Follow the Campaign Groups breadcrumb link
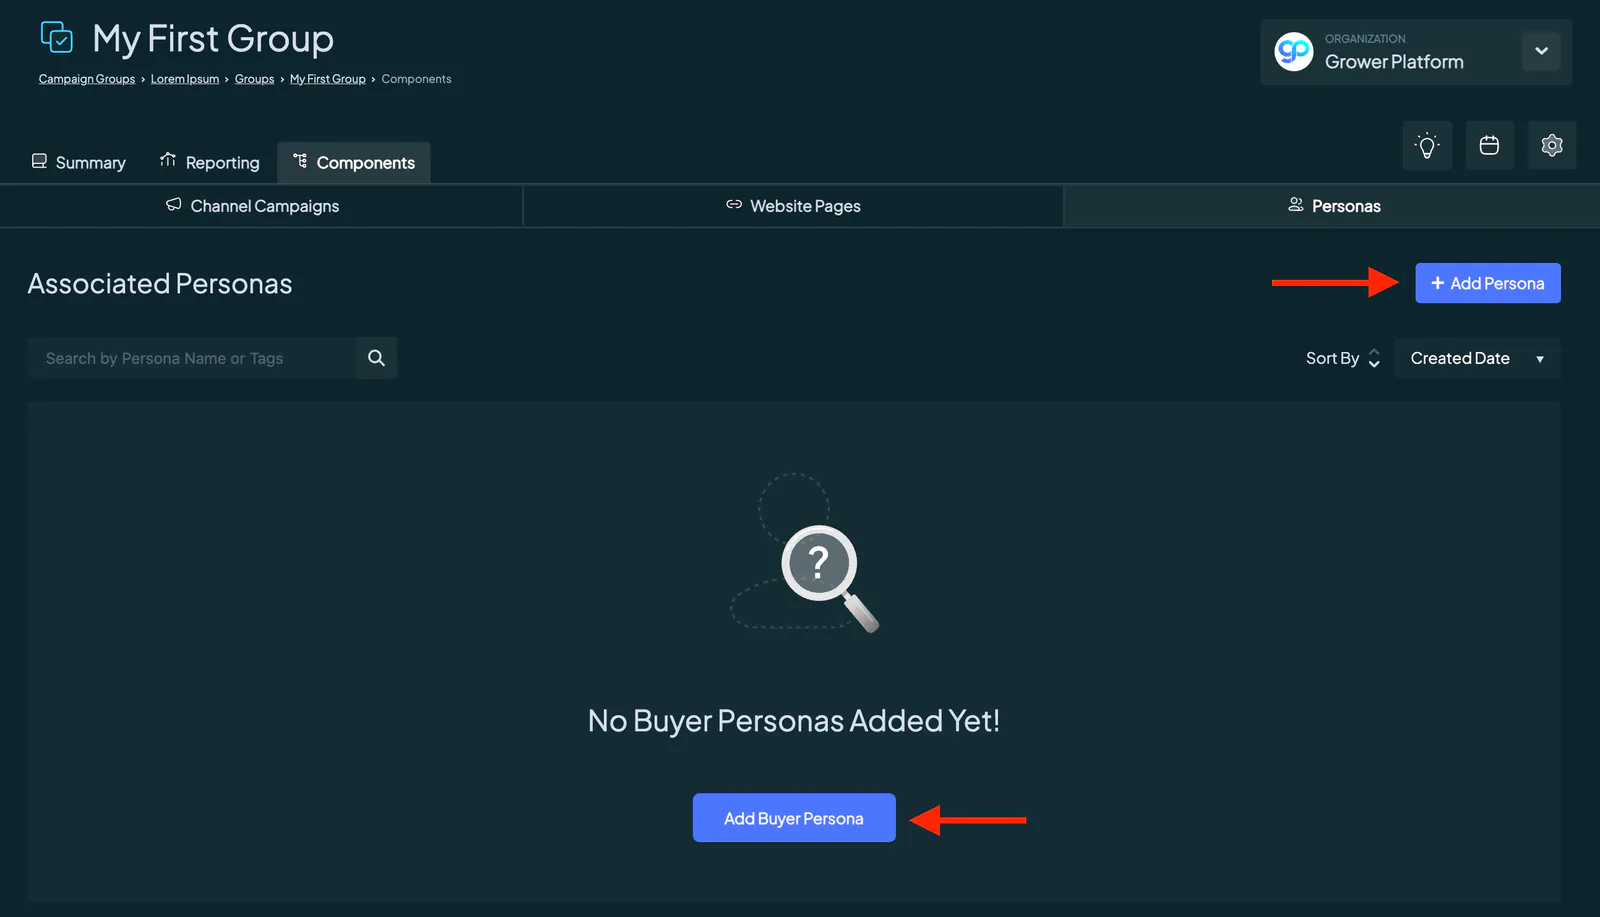This screenshot has height=917, width=1600. 87,79
